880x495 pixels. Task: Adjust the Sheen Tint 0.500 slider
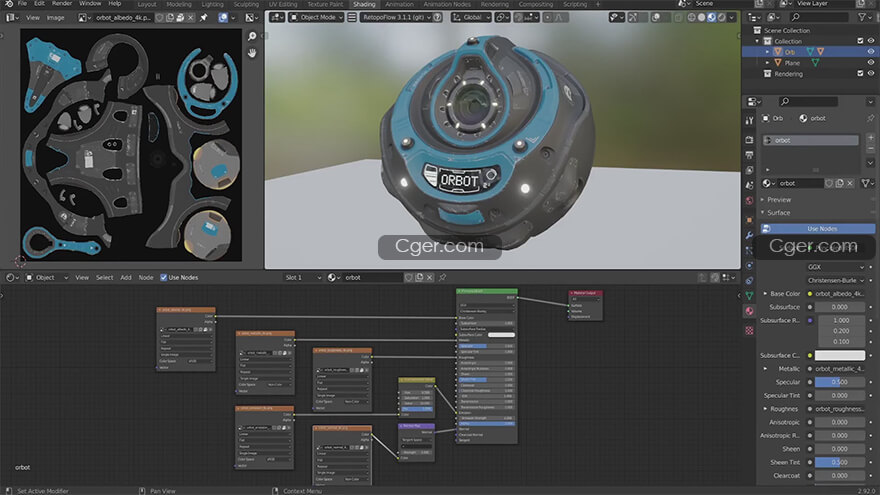840,462
